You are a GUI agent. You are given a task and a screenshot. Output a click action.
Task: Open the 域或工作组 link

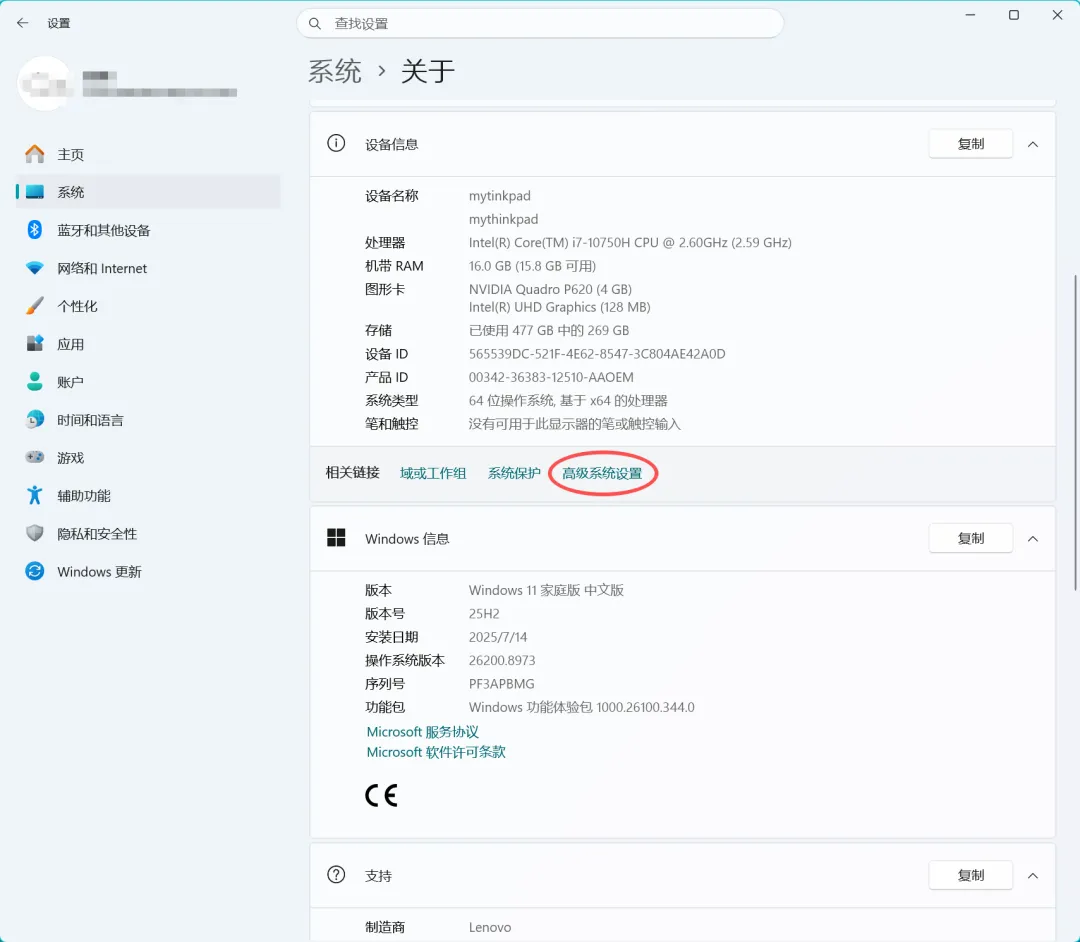click(x=433, y=473)
